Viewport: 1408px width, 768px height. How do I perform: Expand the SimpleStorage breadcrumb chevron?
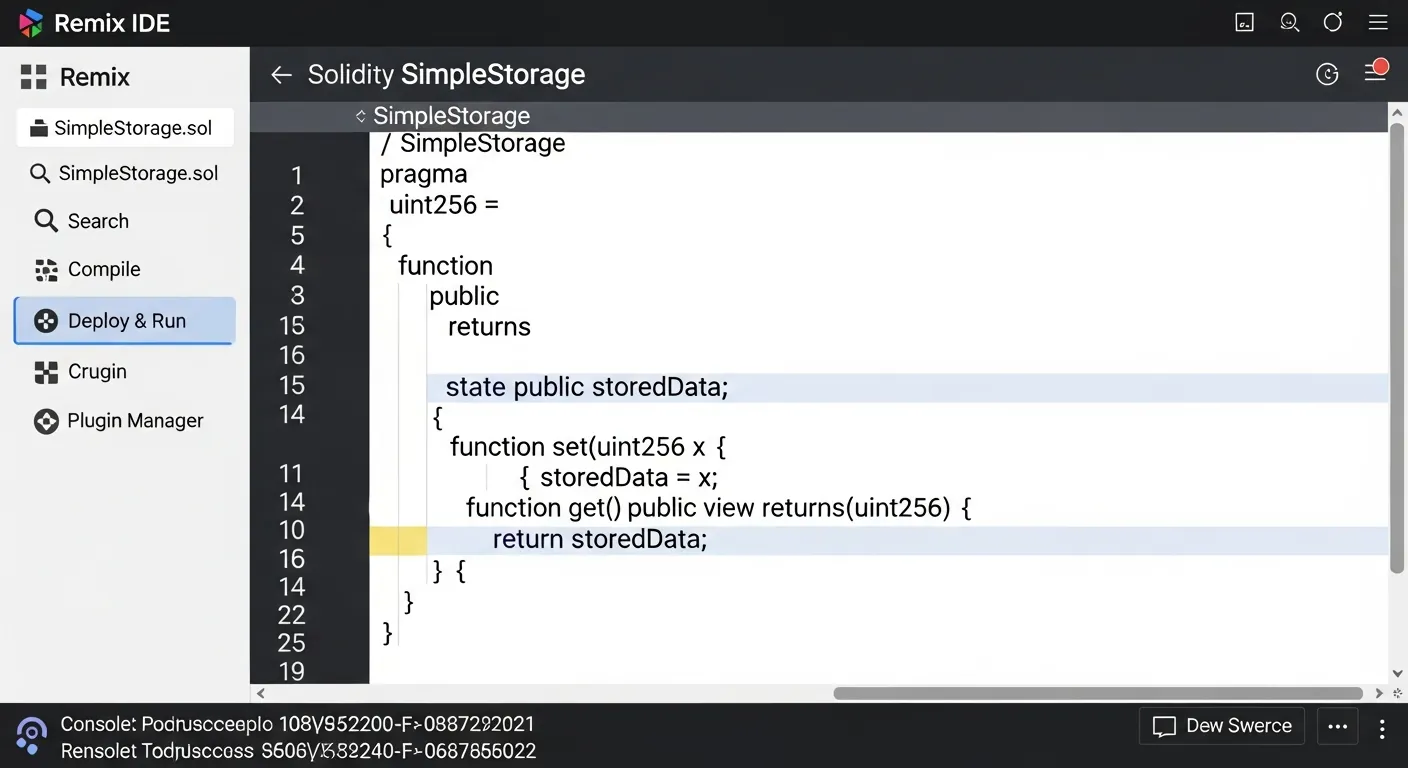tap(360, 116)
